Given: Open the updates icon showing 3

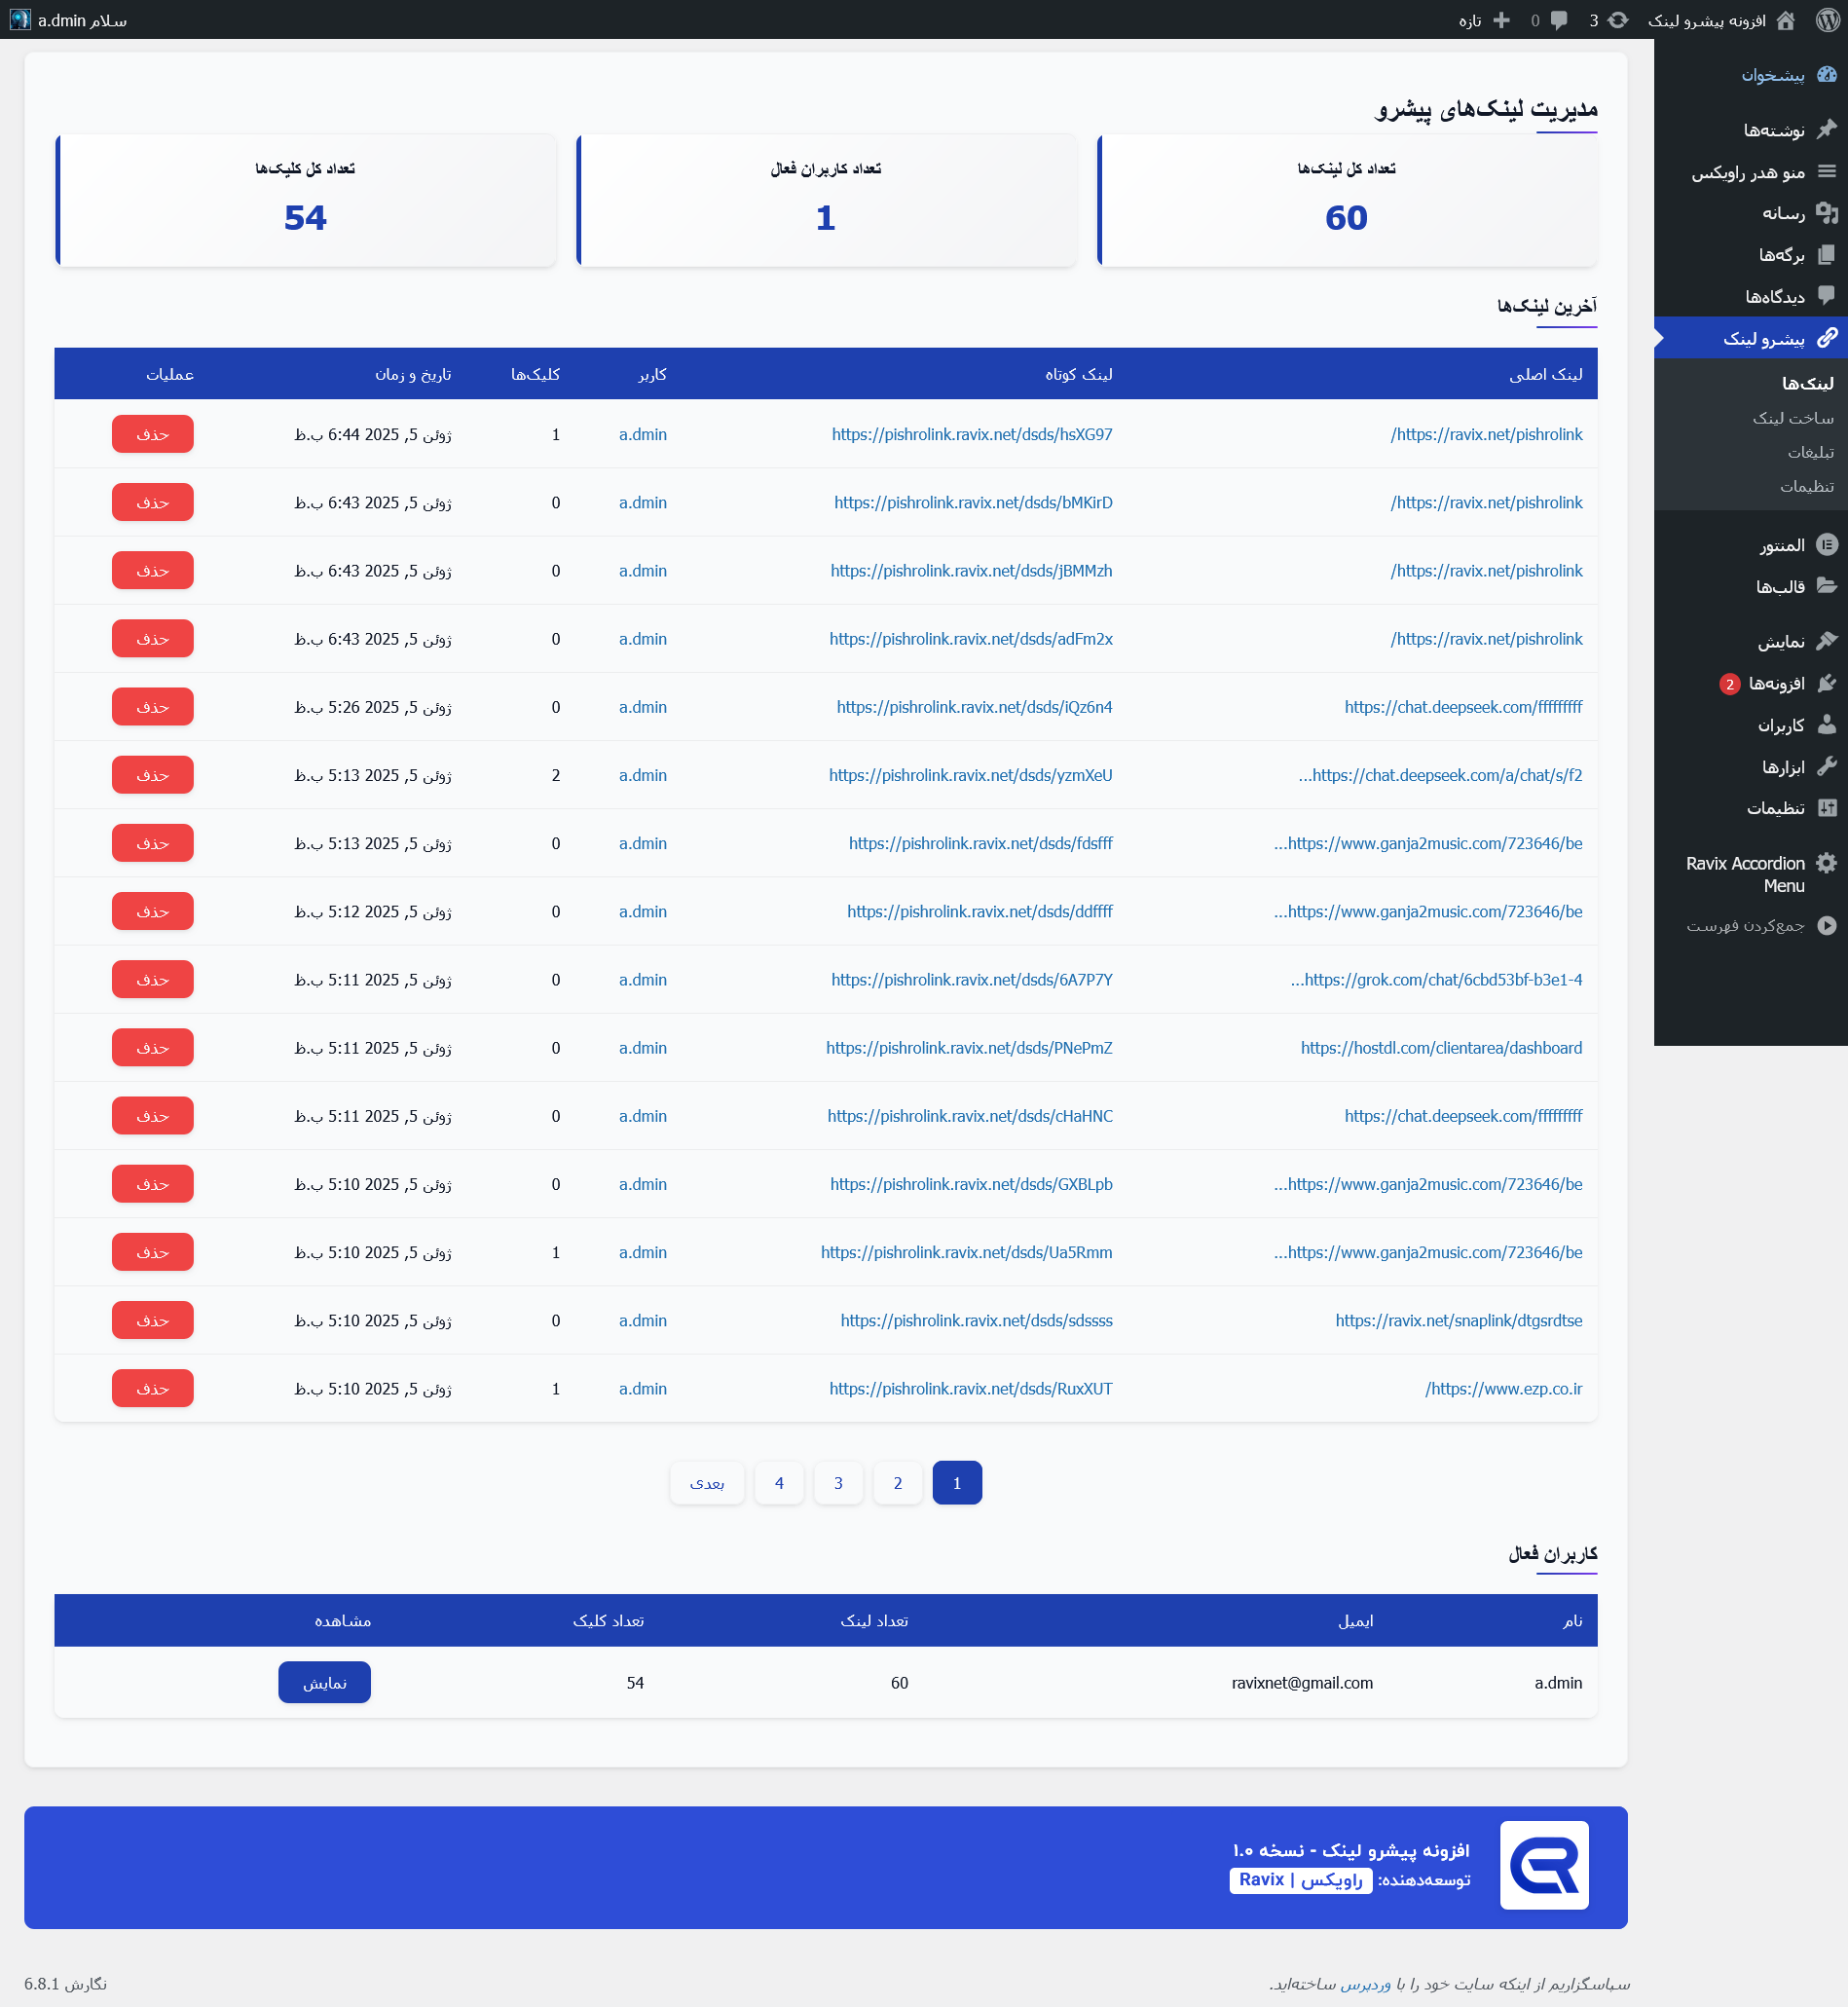Looking at the screenshot, I should point(1619,20).
